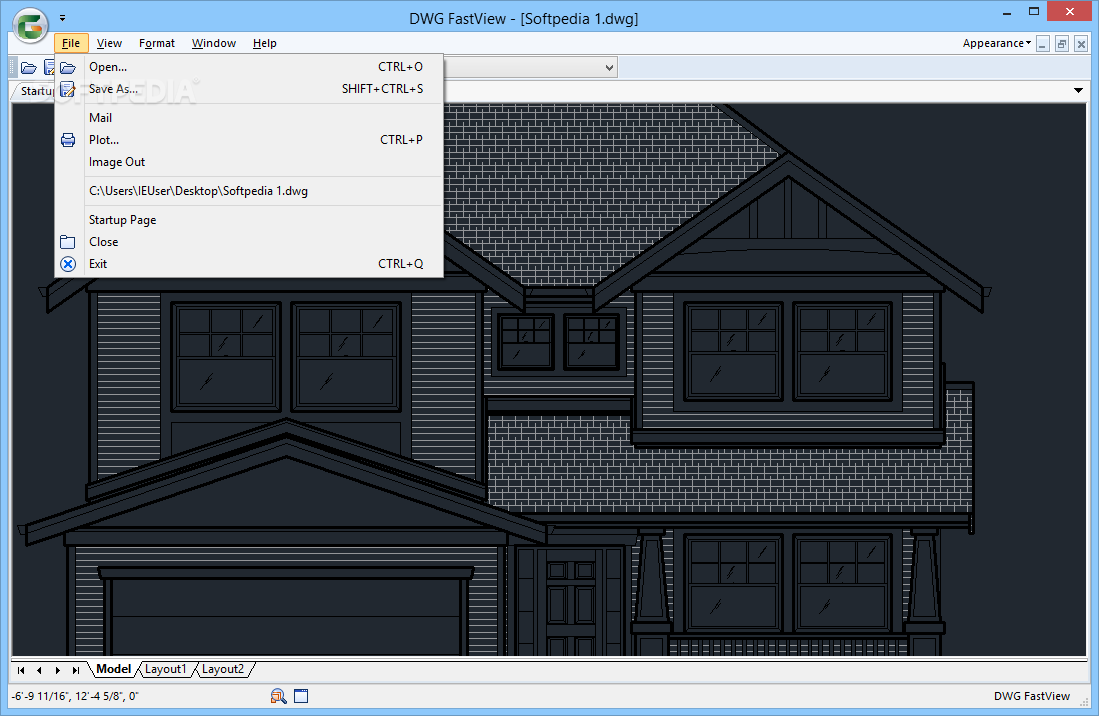Click the Plot printer icon in File menu
The height and width of the screenshot is (716, 1099).
point(68,140)
